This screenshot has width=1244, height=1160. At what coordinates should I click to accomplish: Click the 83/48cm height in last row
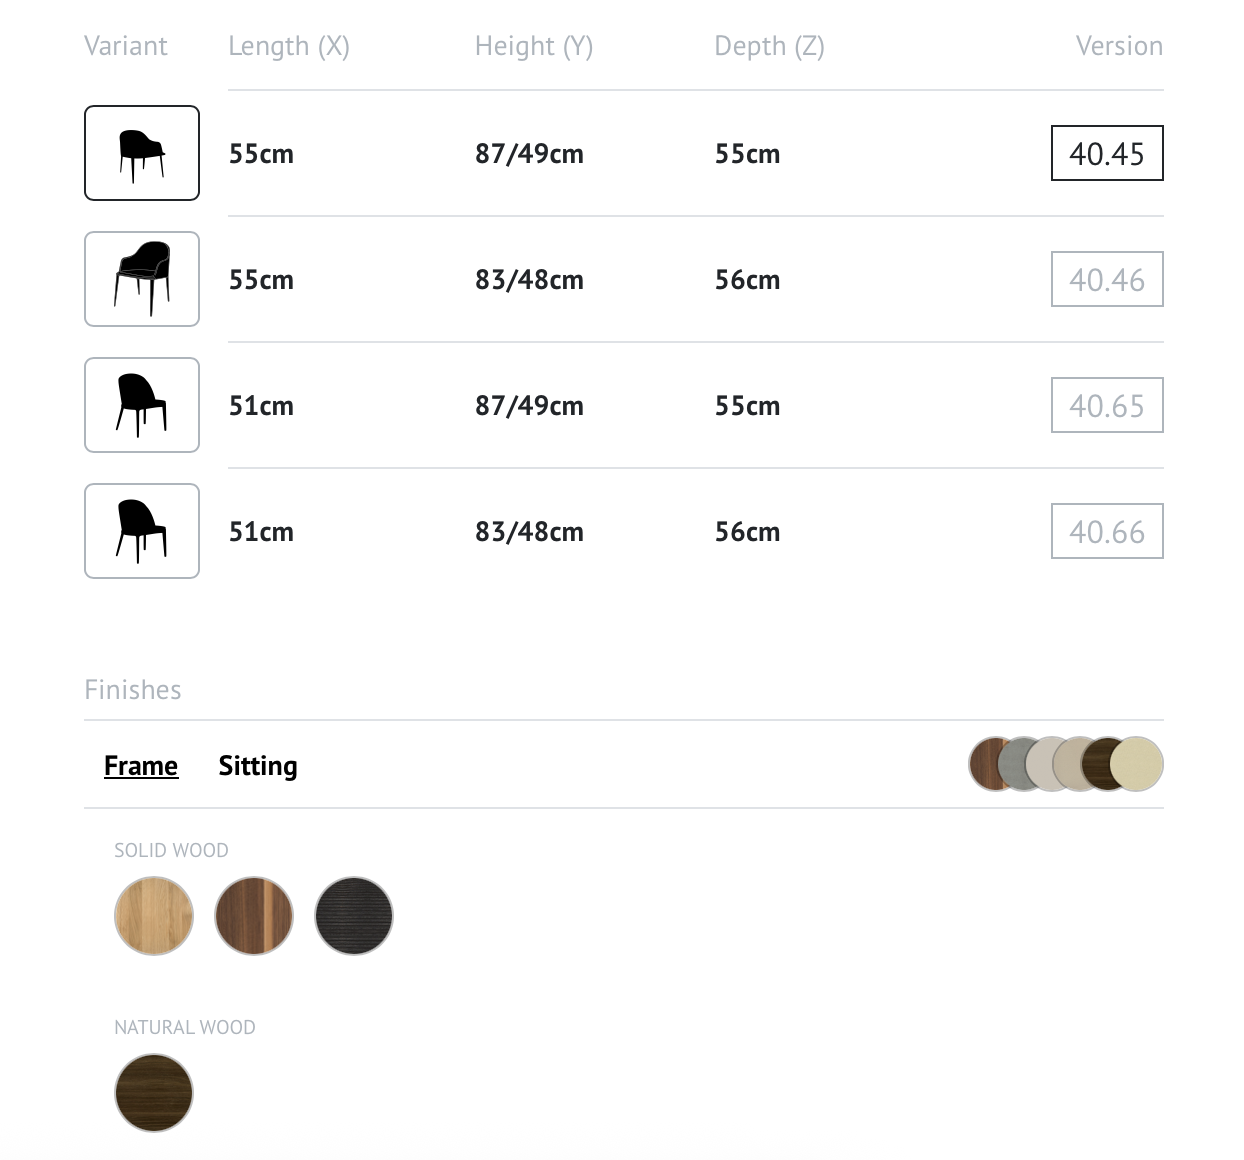[x=529, y=532]
